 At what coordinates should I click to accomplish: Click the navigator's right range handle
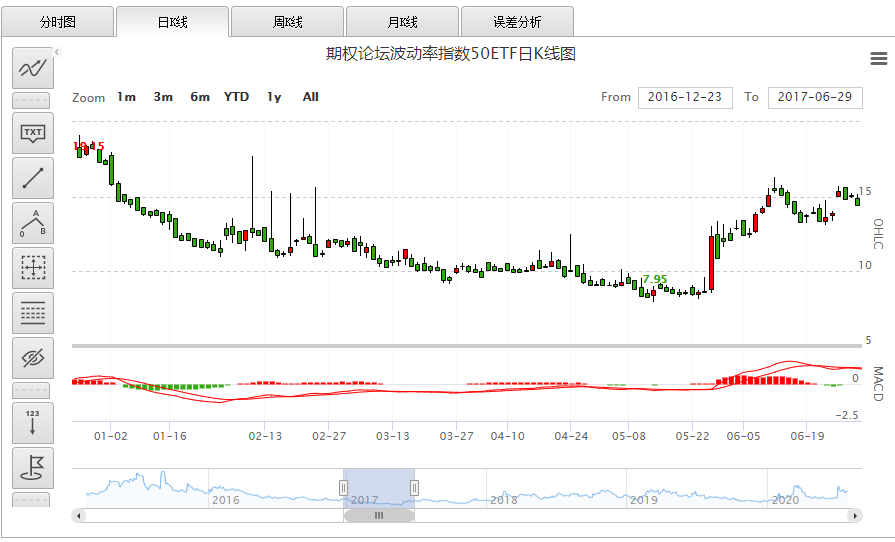(x=414, y=487)
